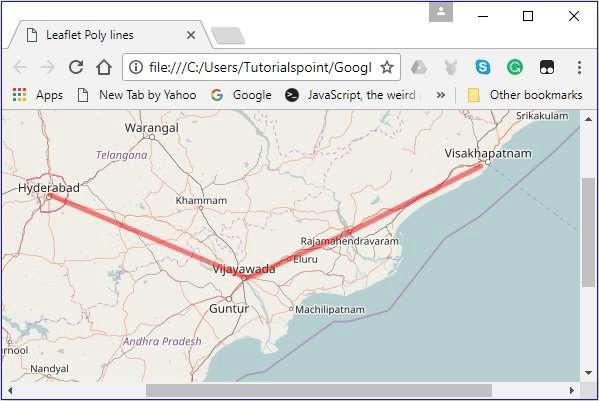Focus the address bar URL field

pos(260,67)
